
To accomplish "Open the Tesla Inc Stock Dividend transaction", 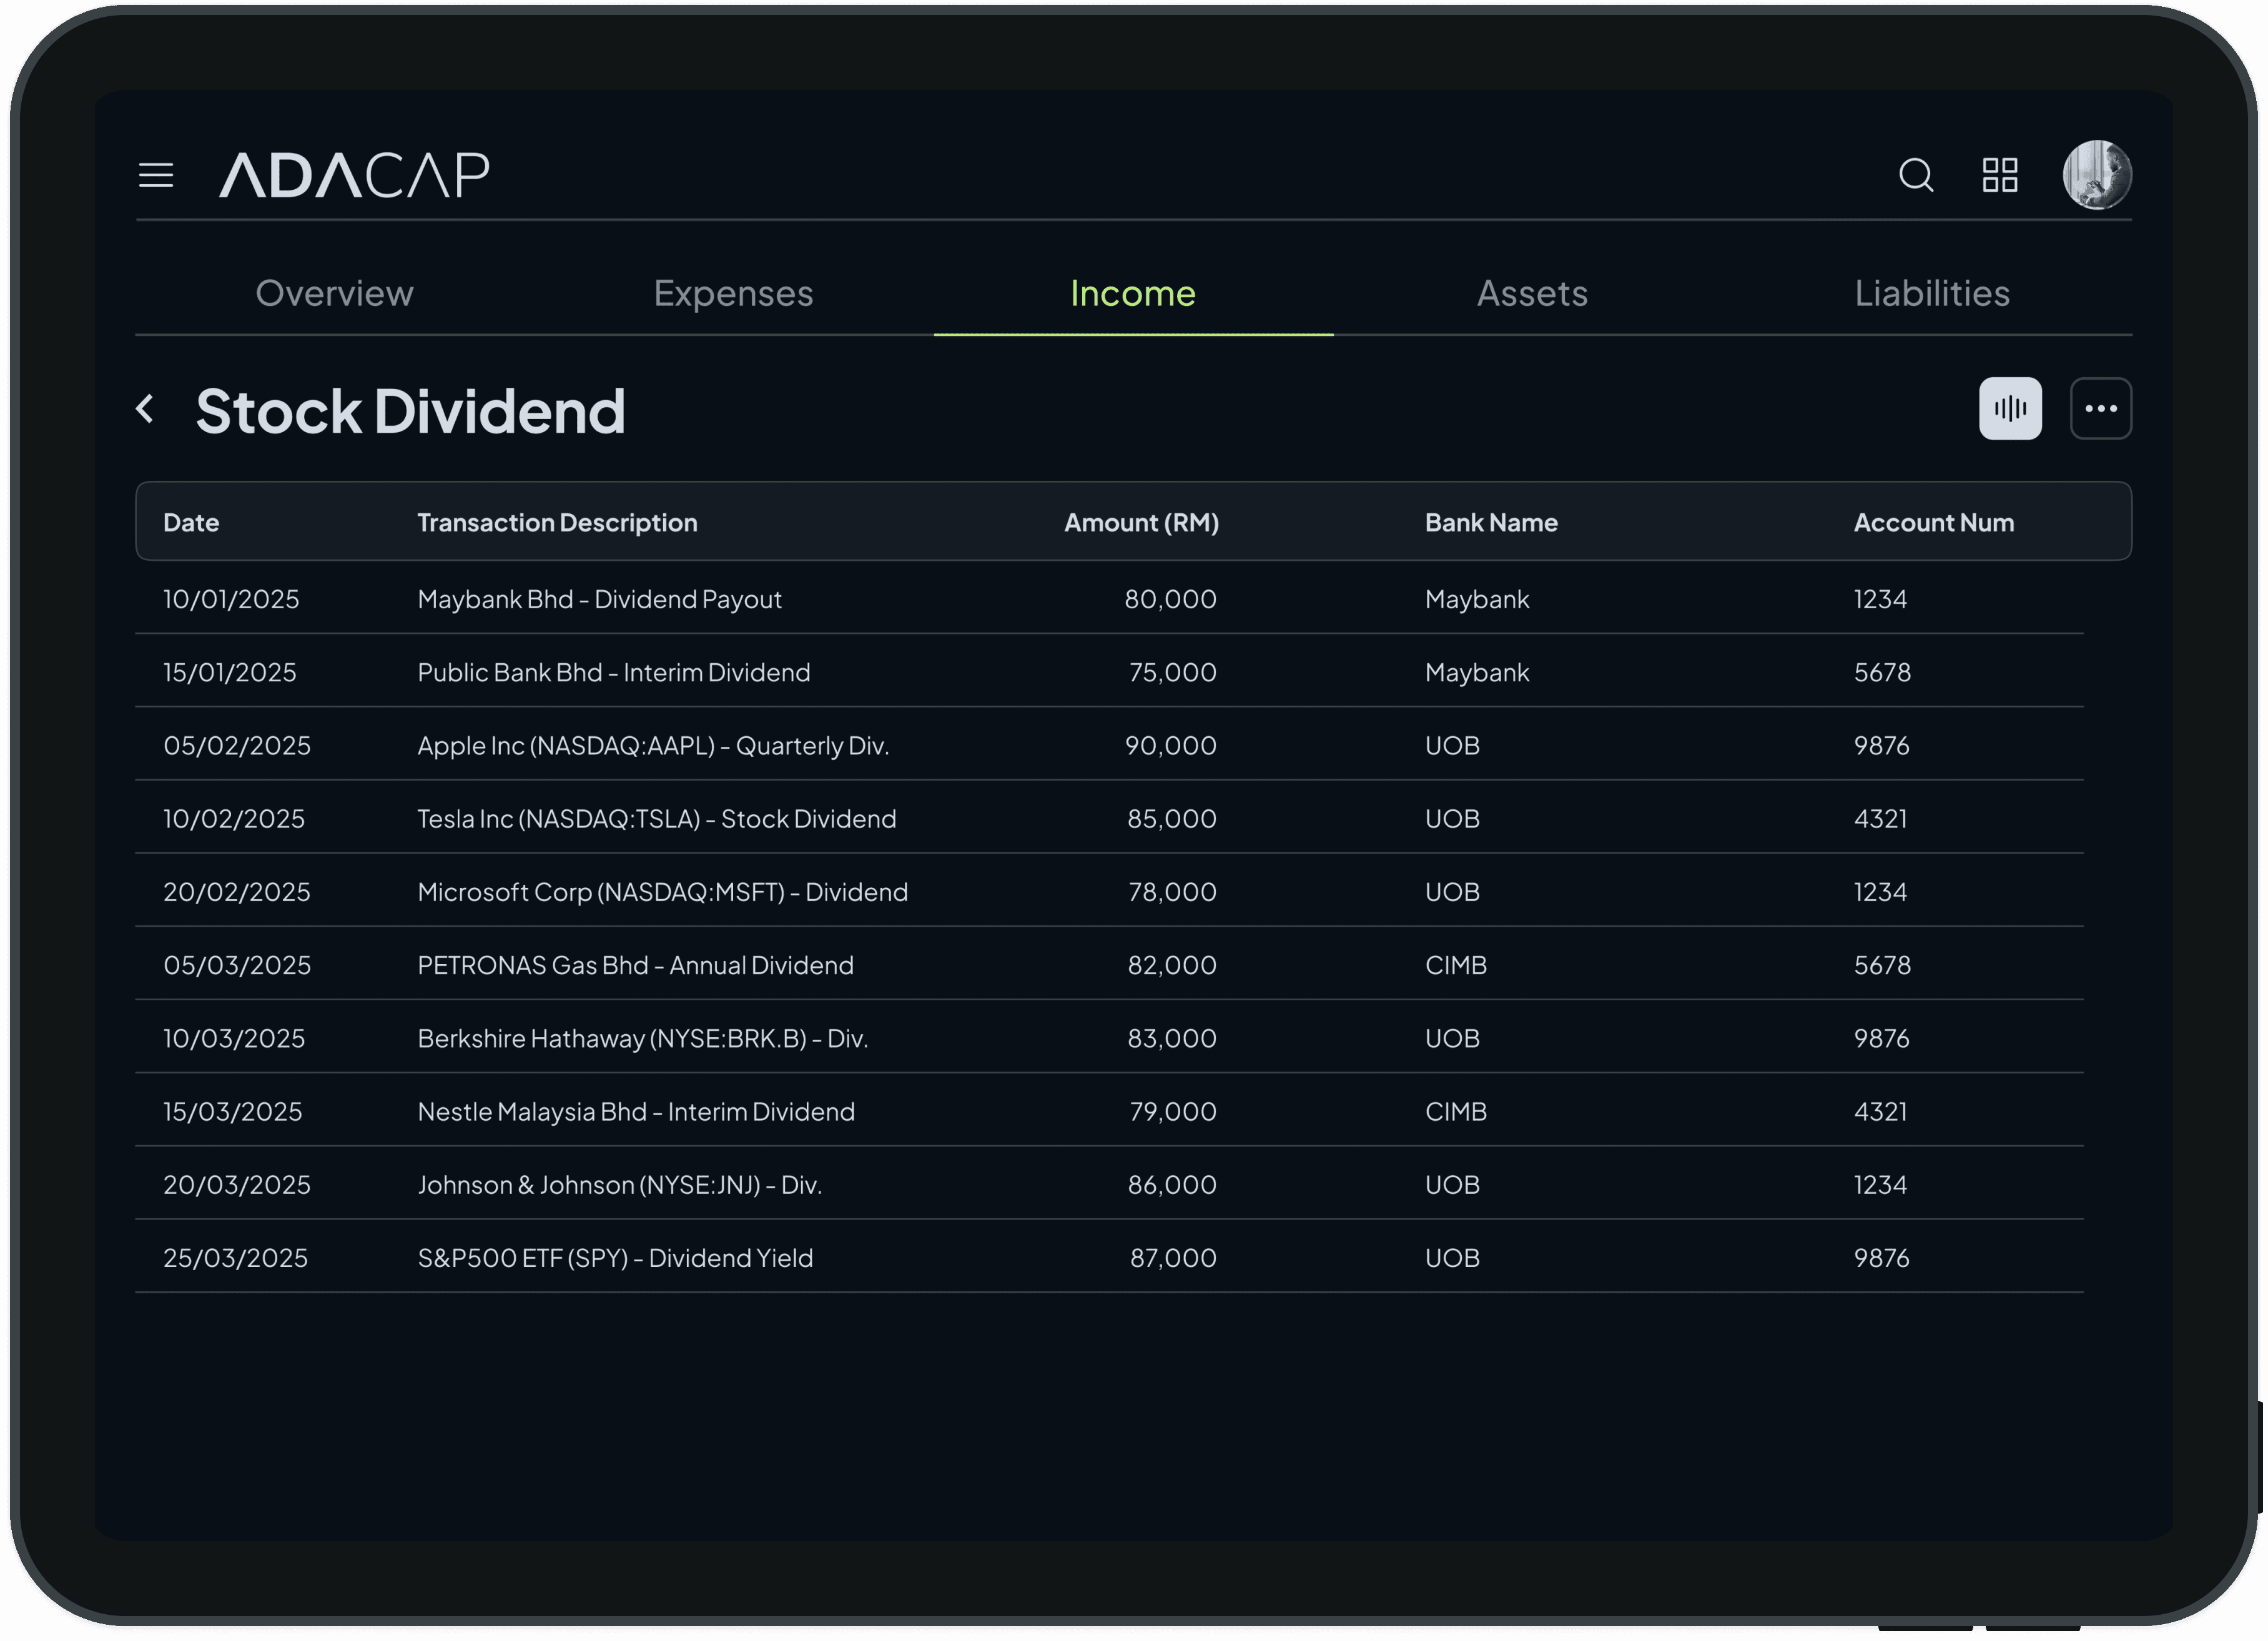I will pyautogui.click(x=656, y=819).
